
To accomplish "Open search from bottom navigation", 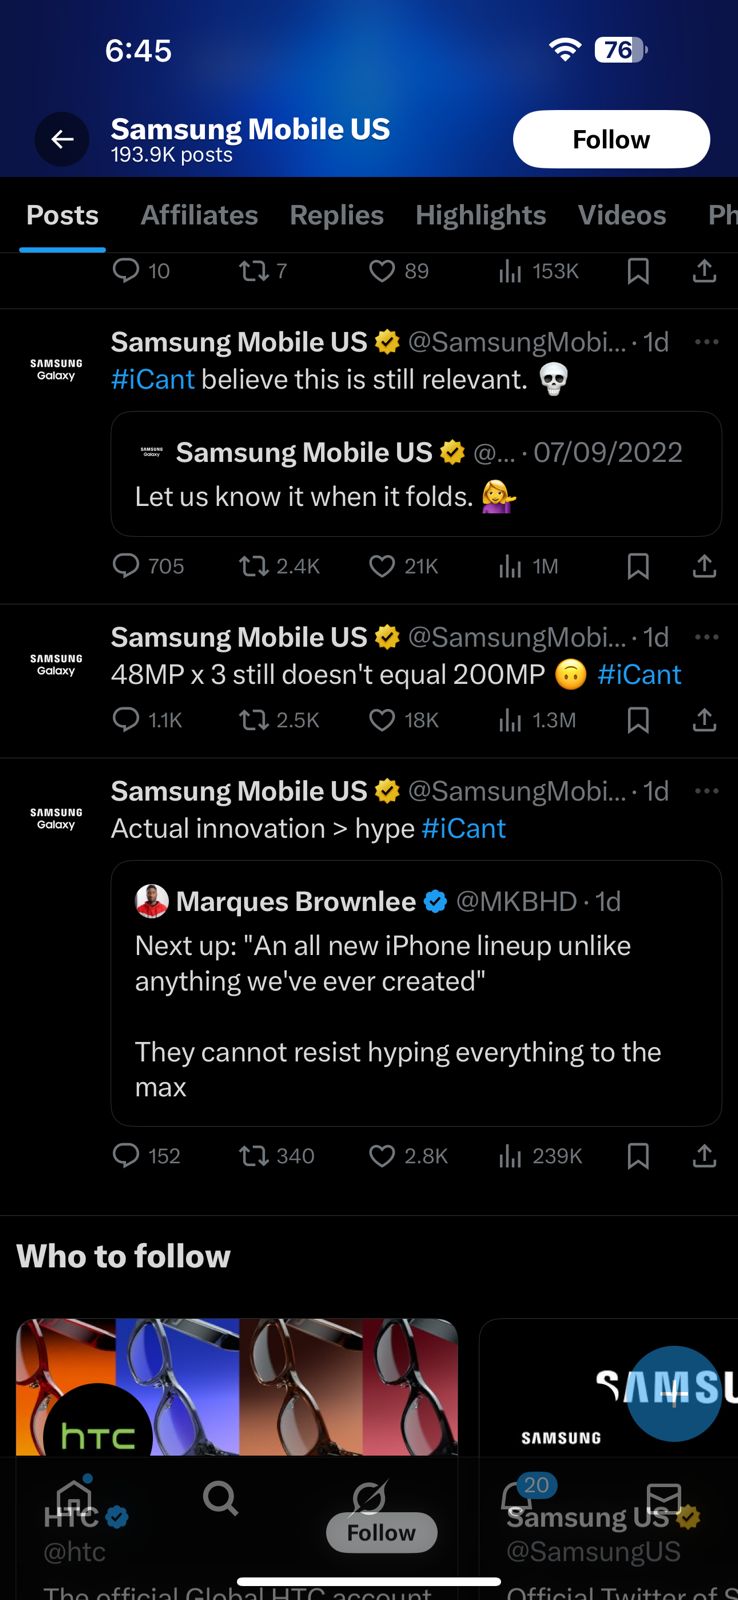I will pyautogui.click(x=220, y=1498).
